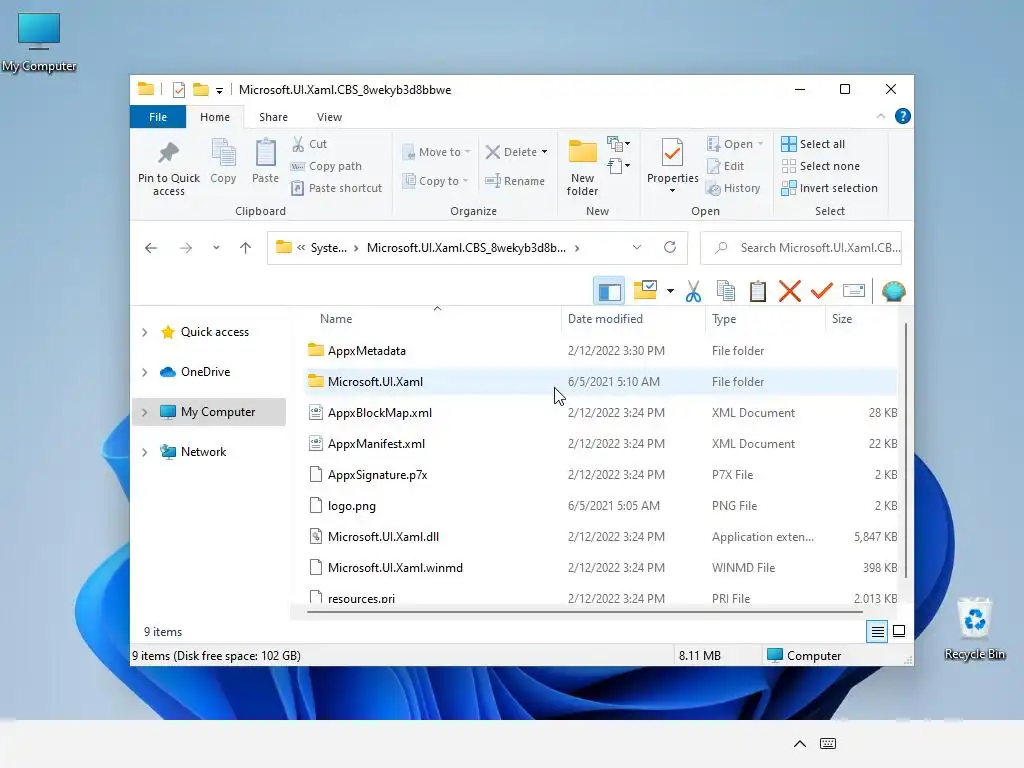Click the horizontal scrollbar under file list
1024x768 pixels.
point(584,612)
